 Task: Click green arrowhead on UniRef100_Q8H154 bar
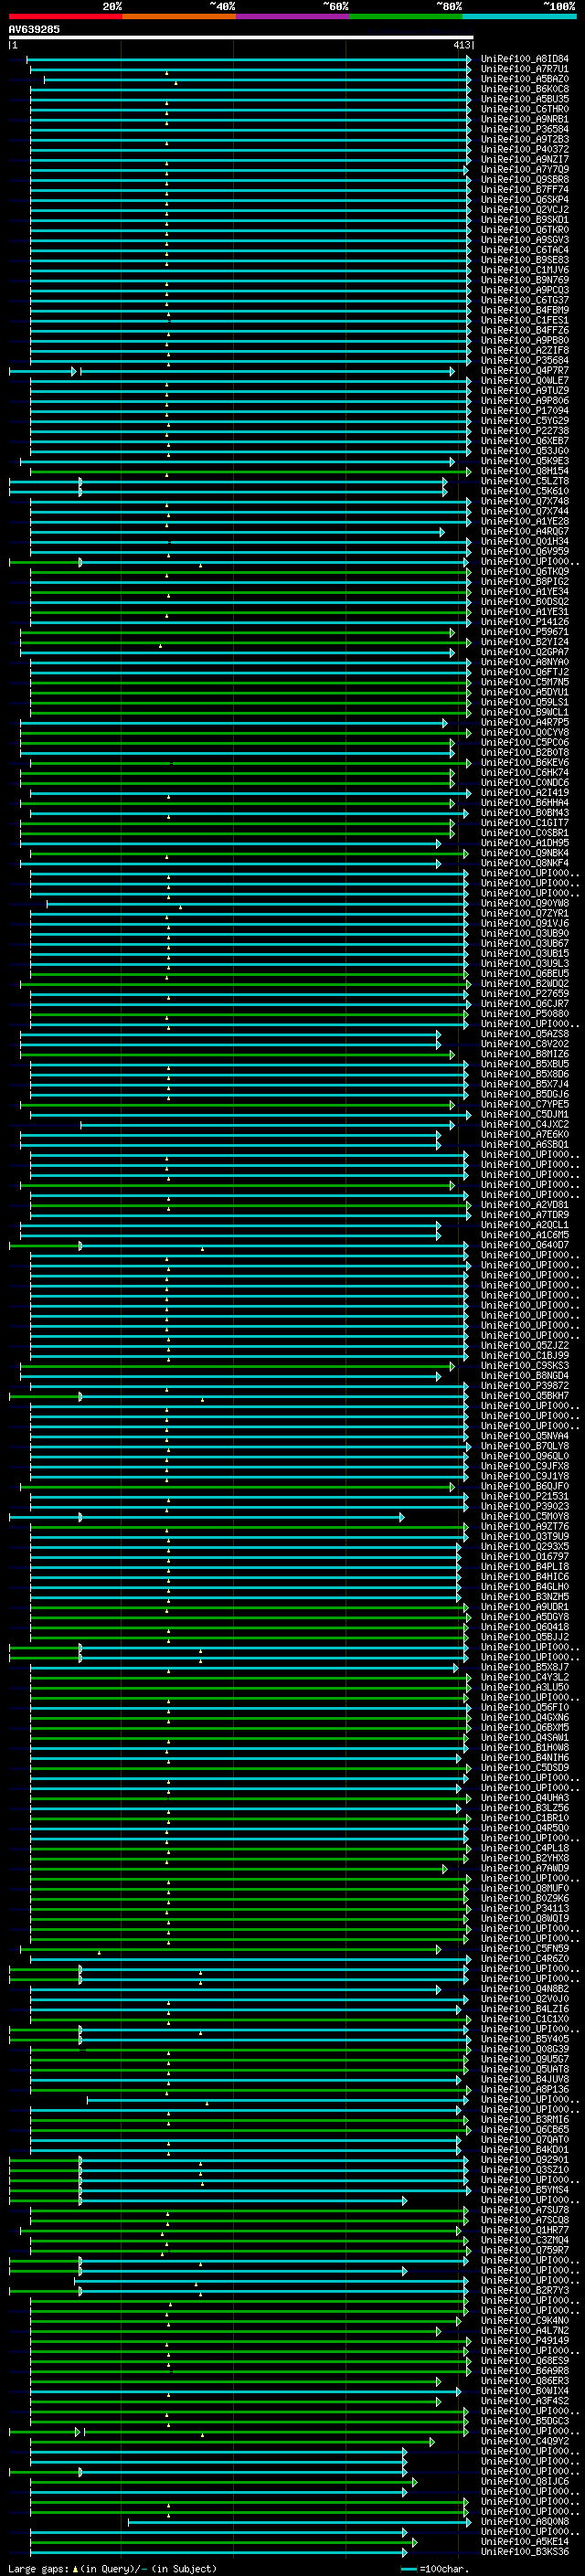click(468, 472)
